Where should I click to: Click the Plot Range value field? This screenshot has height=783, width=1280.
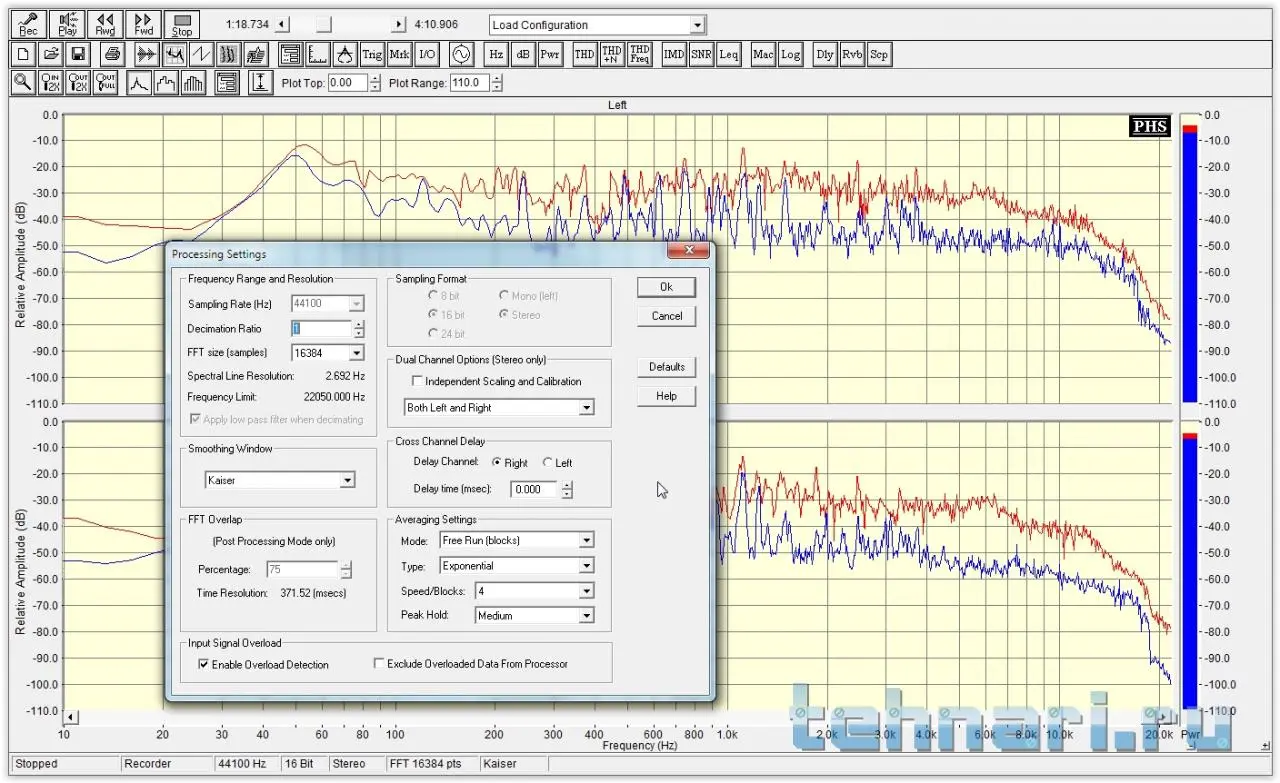point(469,83)
